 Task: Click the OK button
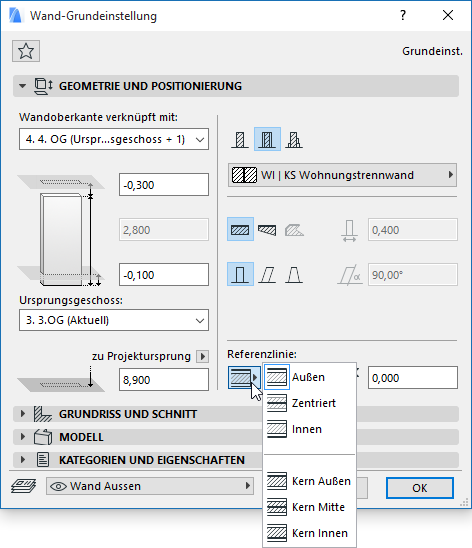click(x=420, y=488)
